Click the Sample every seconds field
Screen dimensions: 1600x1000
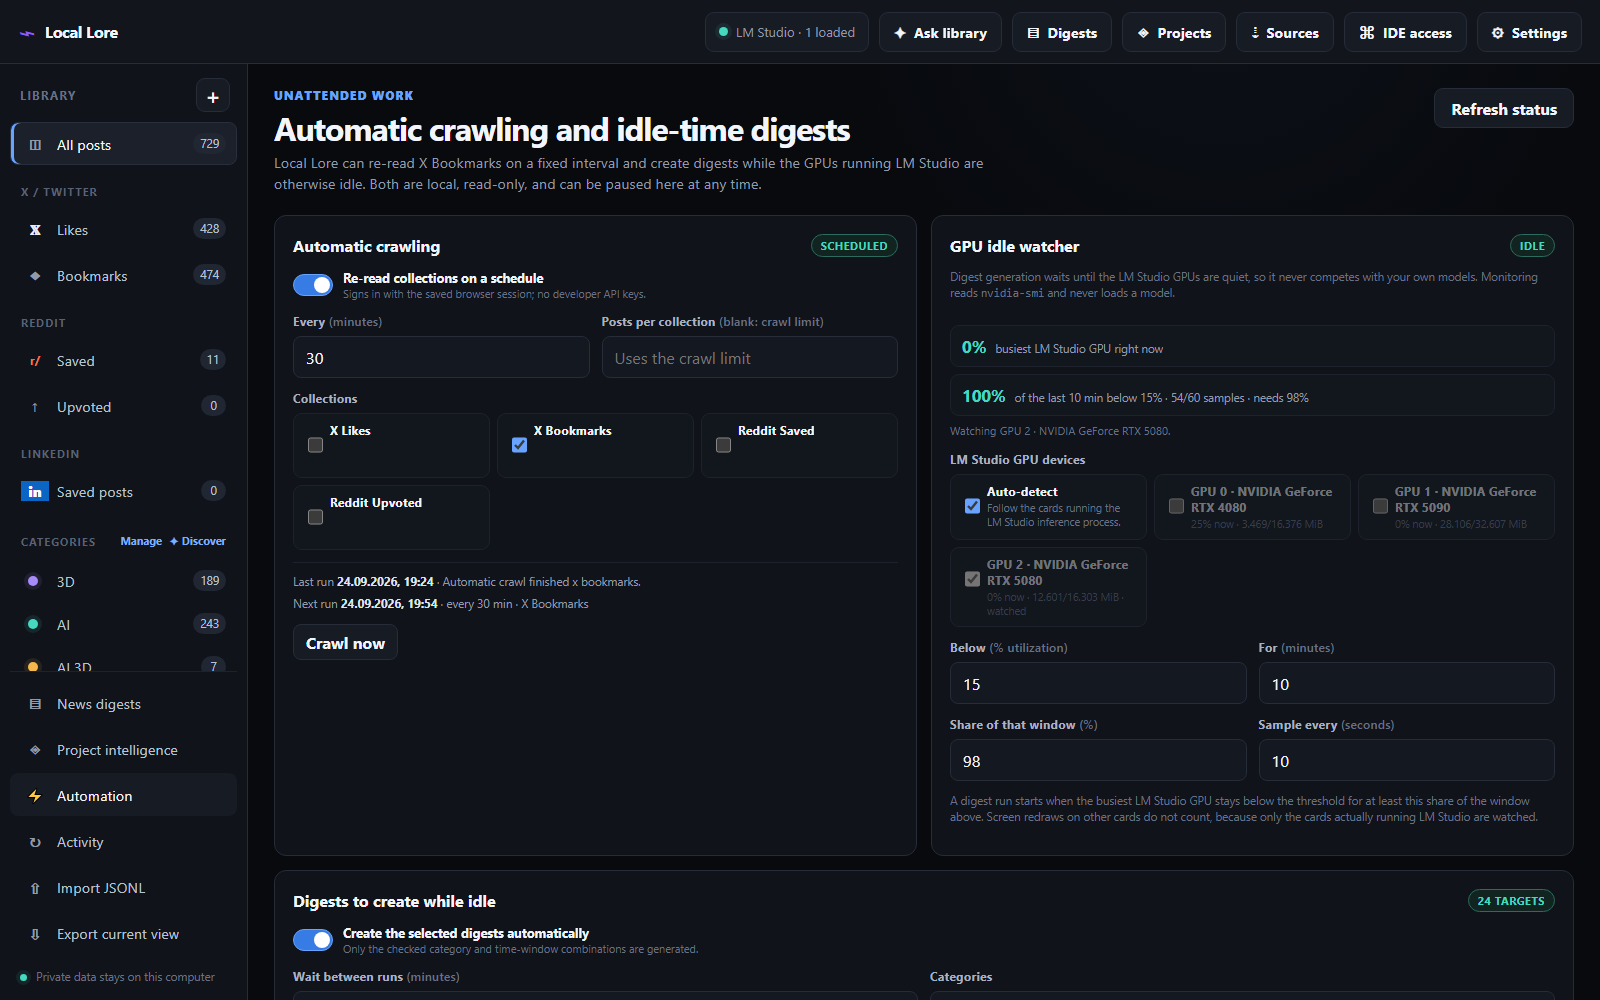(1406, 761)
